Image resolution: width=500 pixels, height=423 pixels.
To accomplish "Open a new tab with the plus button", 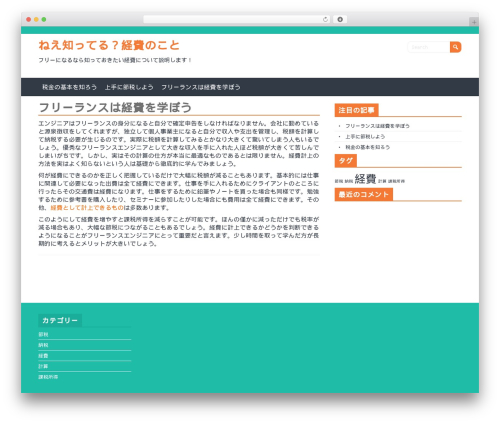I will [474, 22].
